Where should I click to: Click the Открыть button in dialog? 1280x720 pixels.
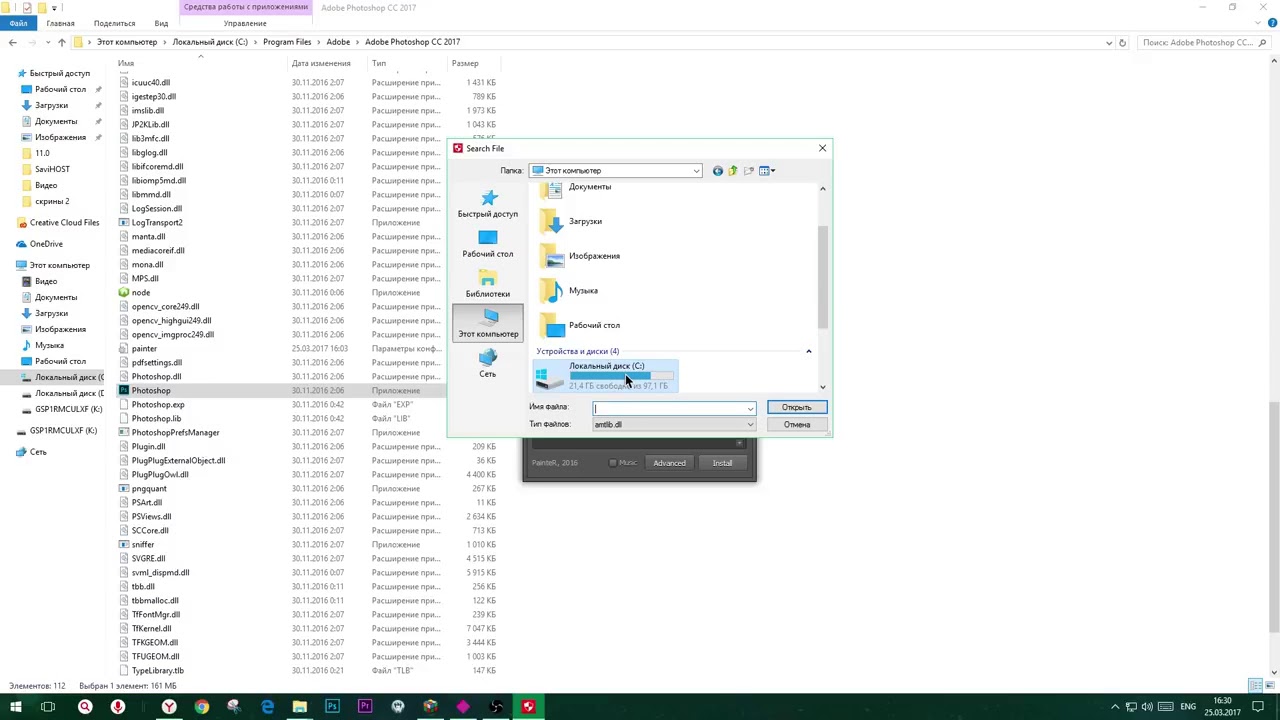coord(797,408)
